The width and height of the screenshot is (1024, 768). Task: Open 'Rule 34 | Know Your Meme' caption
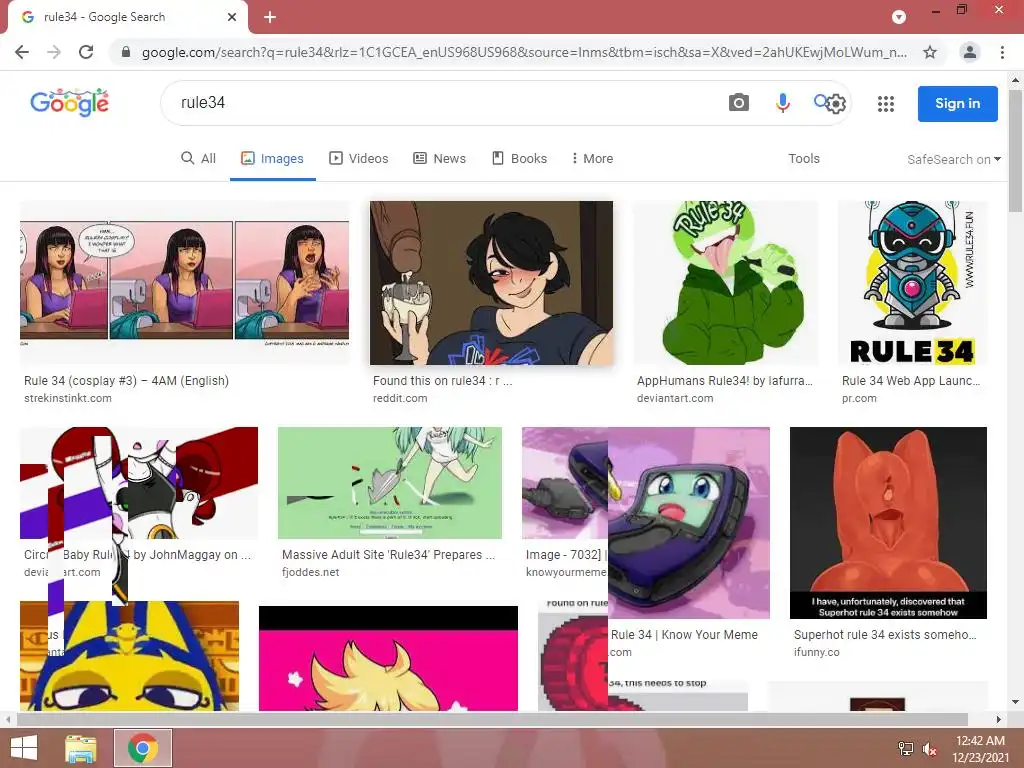(684, 635)
